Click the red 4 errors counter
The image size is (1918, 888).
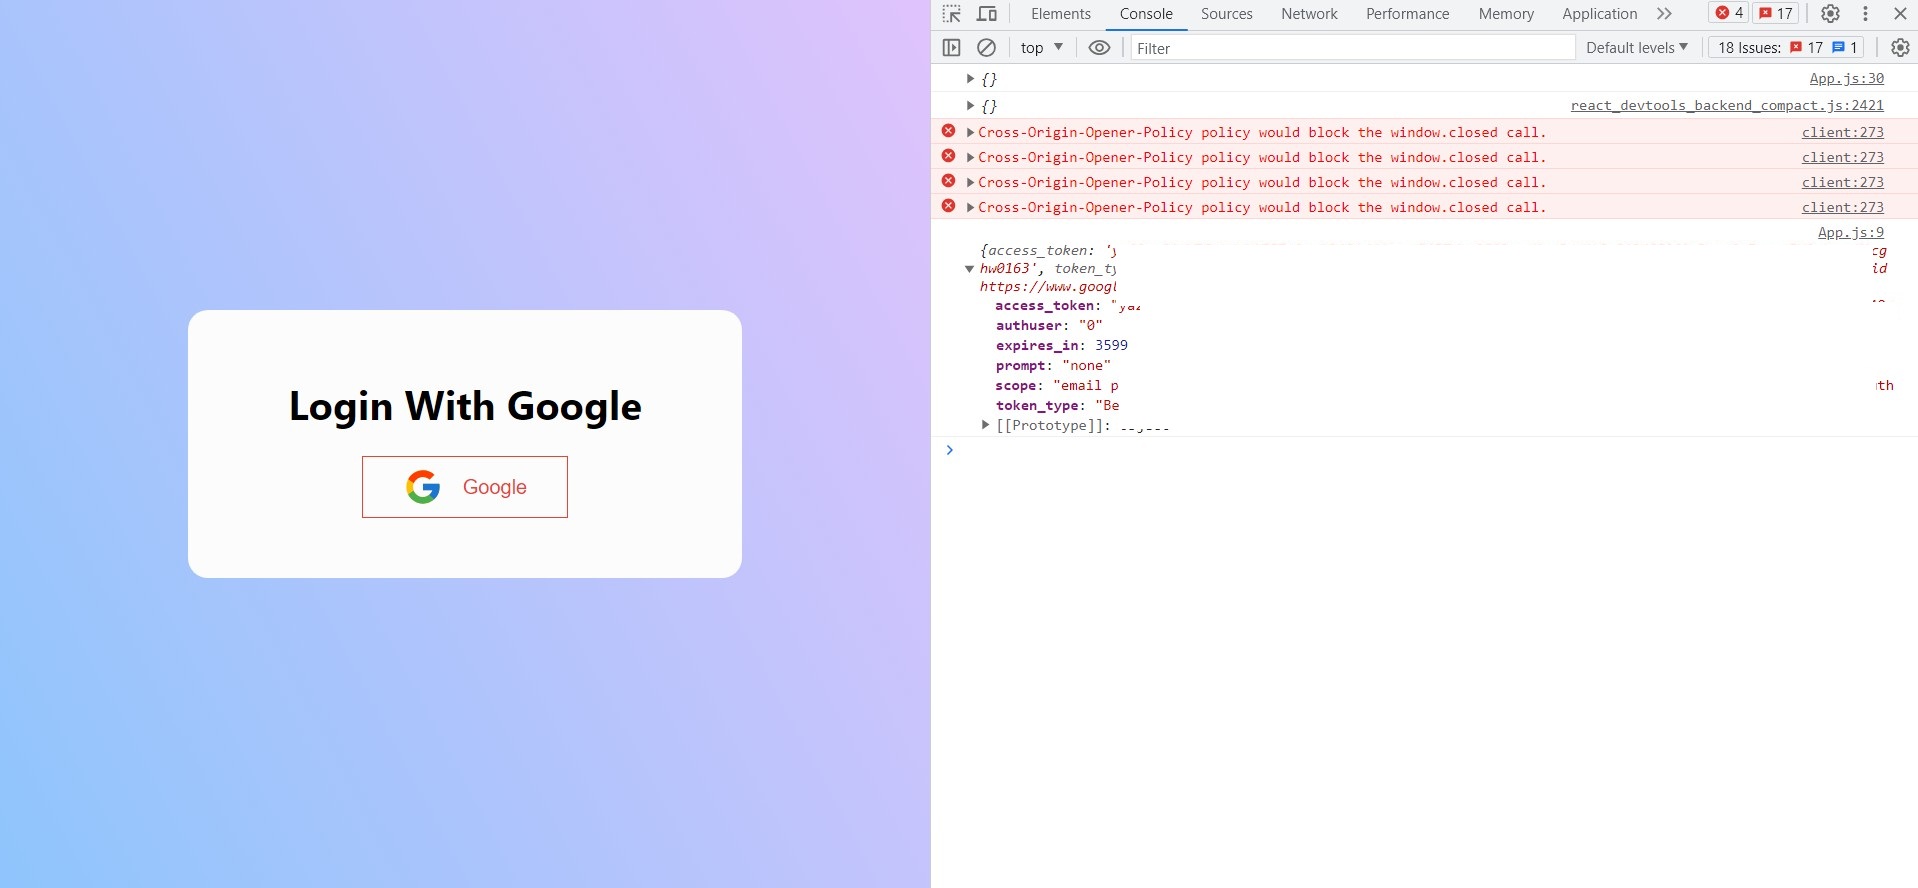pyautogui.click(x=1729, y=13)
